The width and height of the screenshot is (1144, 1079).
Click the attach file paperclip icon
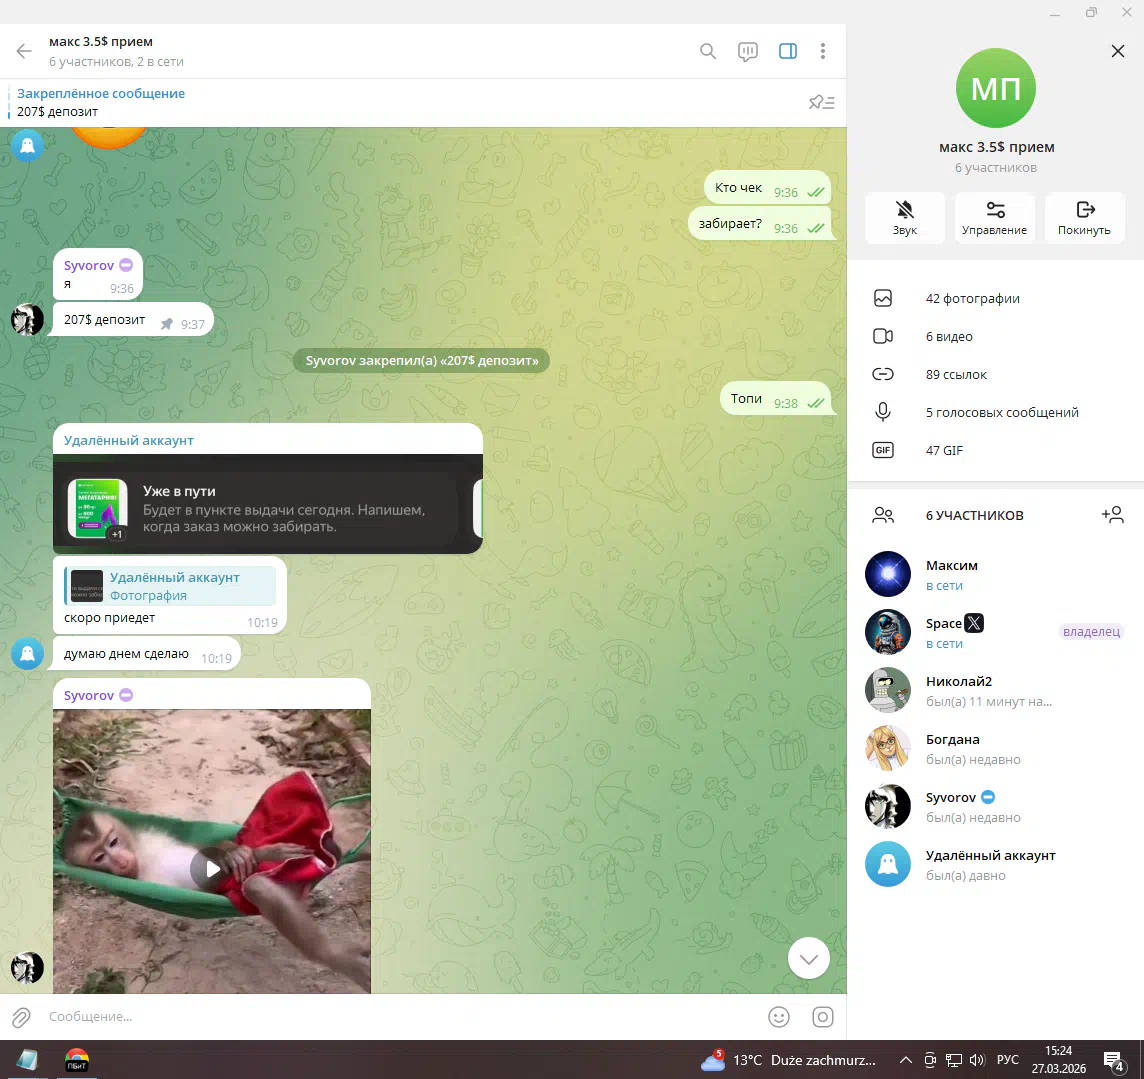pyautogui.click(x=22, y=1017)
